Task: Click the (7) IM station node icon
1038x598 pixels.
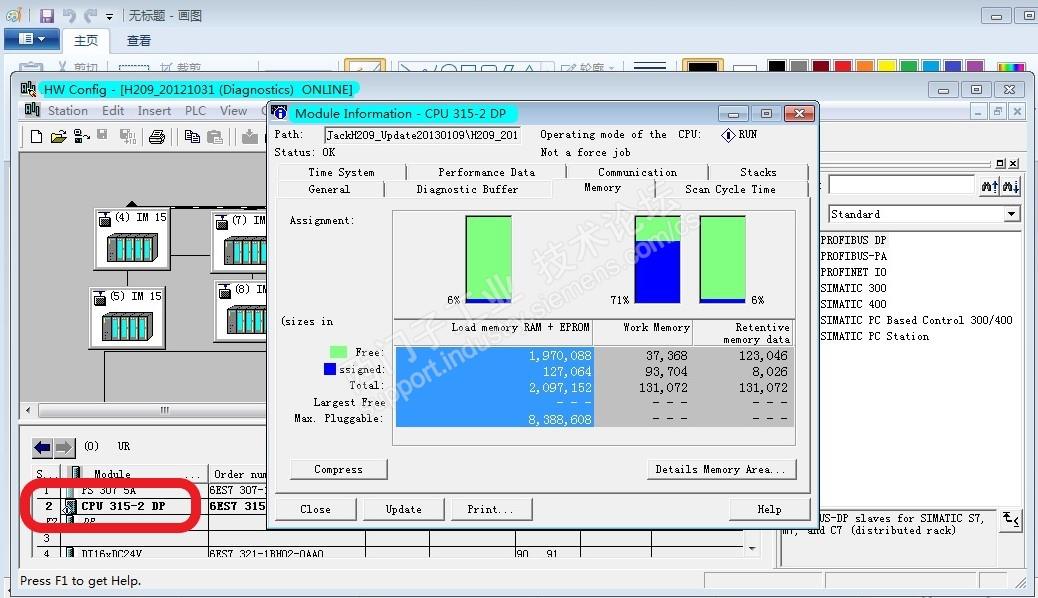Action: tap(240, 242)
